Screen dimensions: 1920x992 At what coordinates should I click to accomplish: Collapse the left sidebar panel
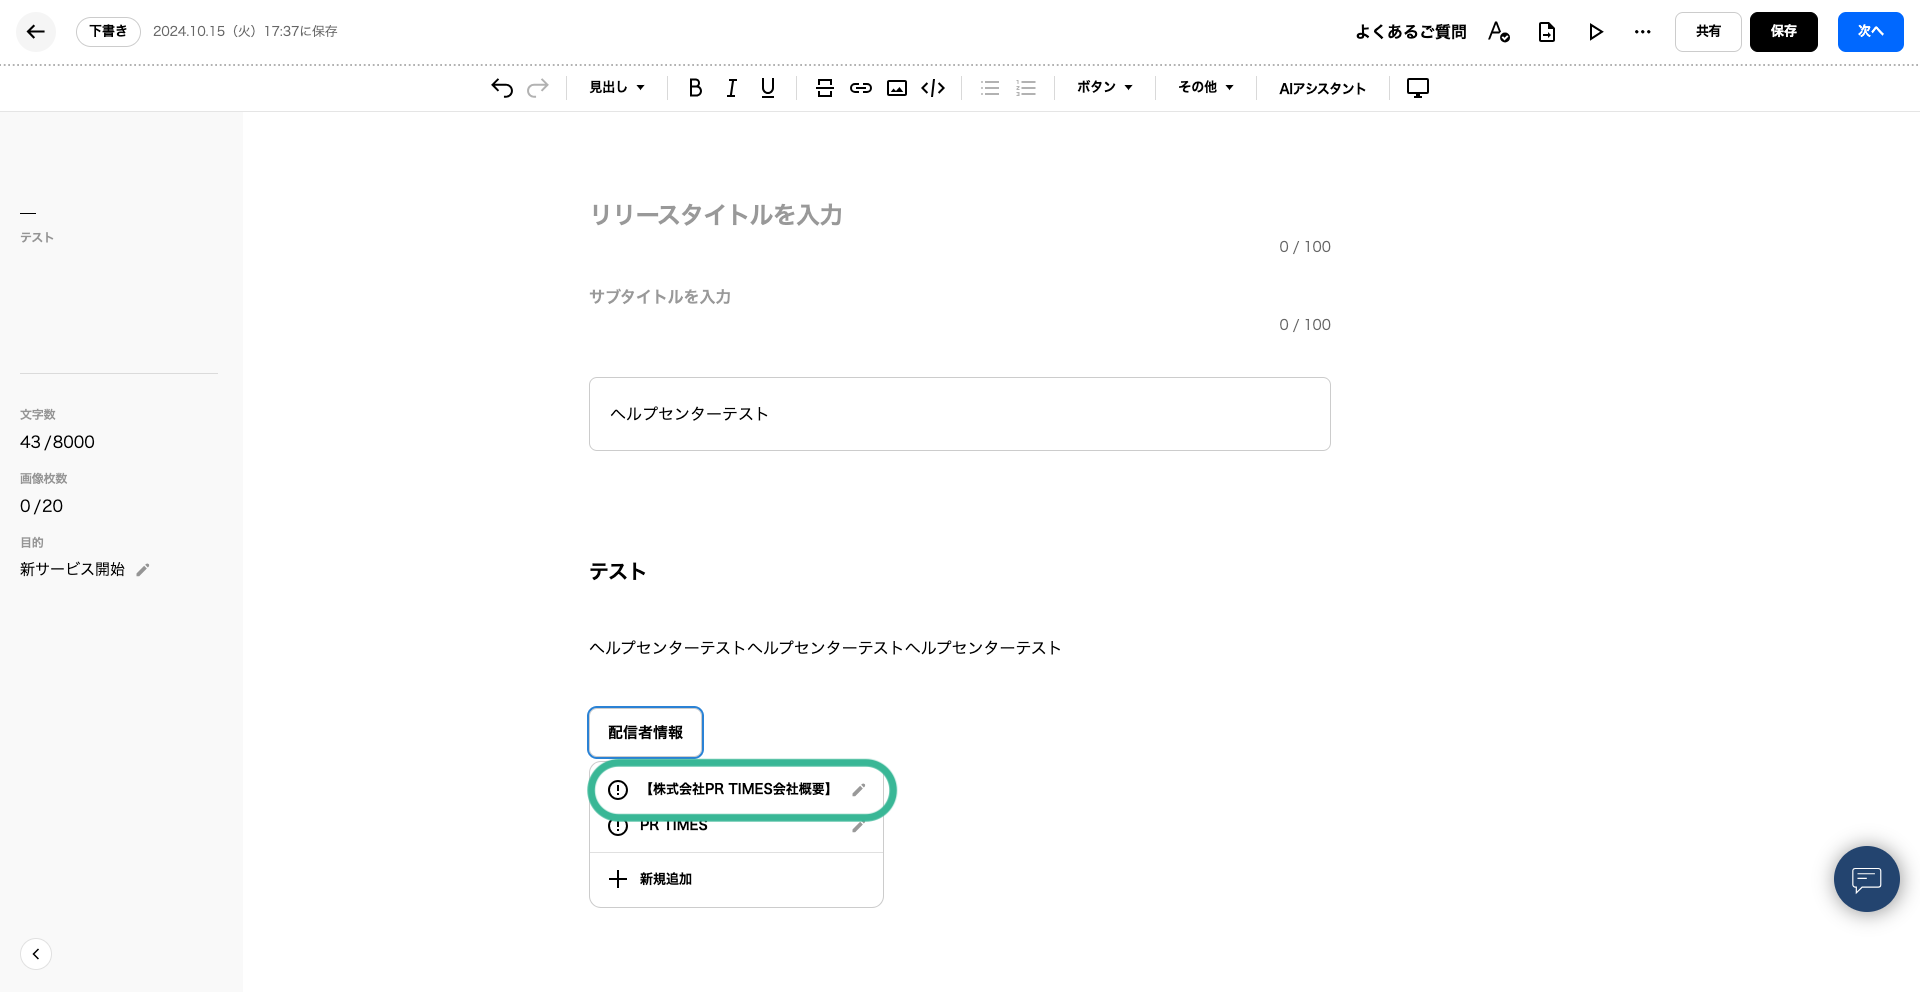(x=36, y=954)
